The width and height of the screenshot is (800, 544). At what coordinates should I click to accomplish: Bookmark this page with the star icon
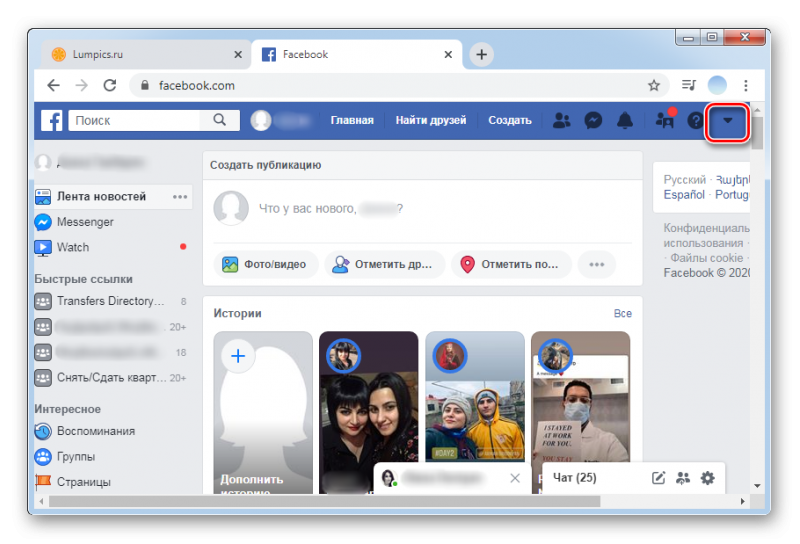pyautogui.click(x=654, y=85)
